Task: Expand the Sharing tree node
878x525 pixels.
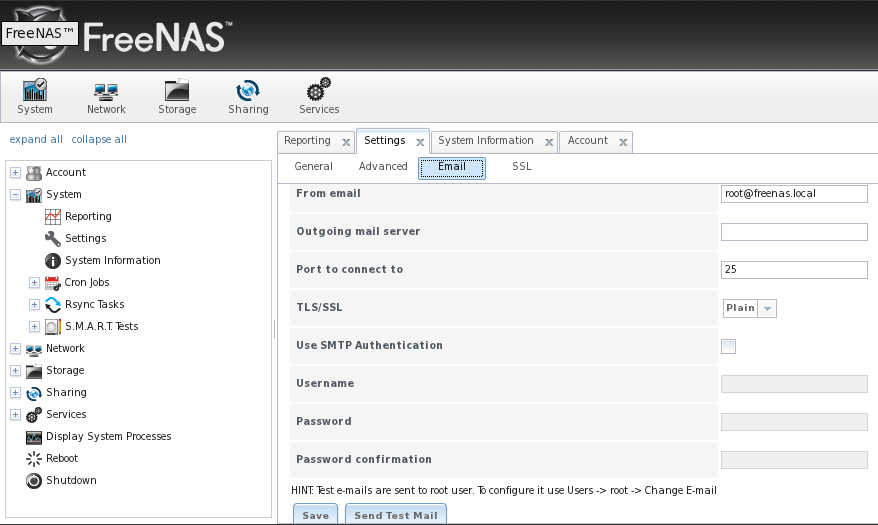Action: click(x=15, y=392)
